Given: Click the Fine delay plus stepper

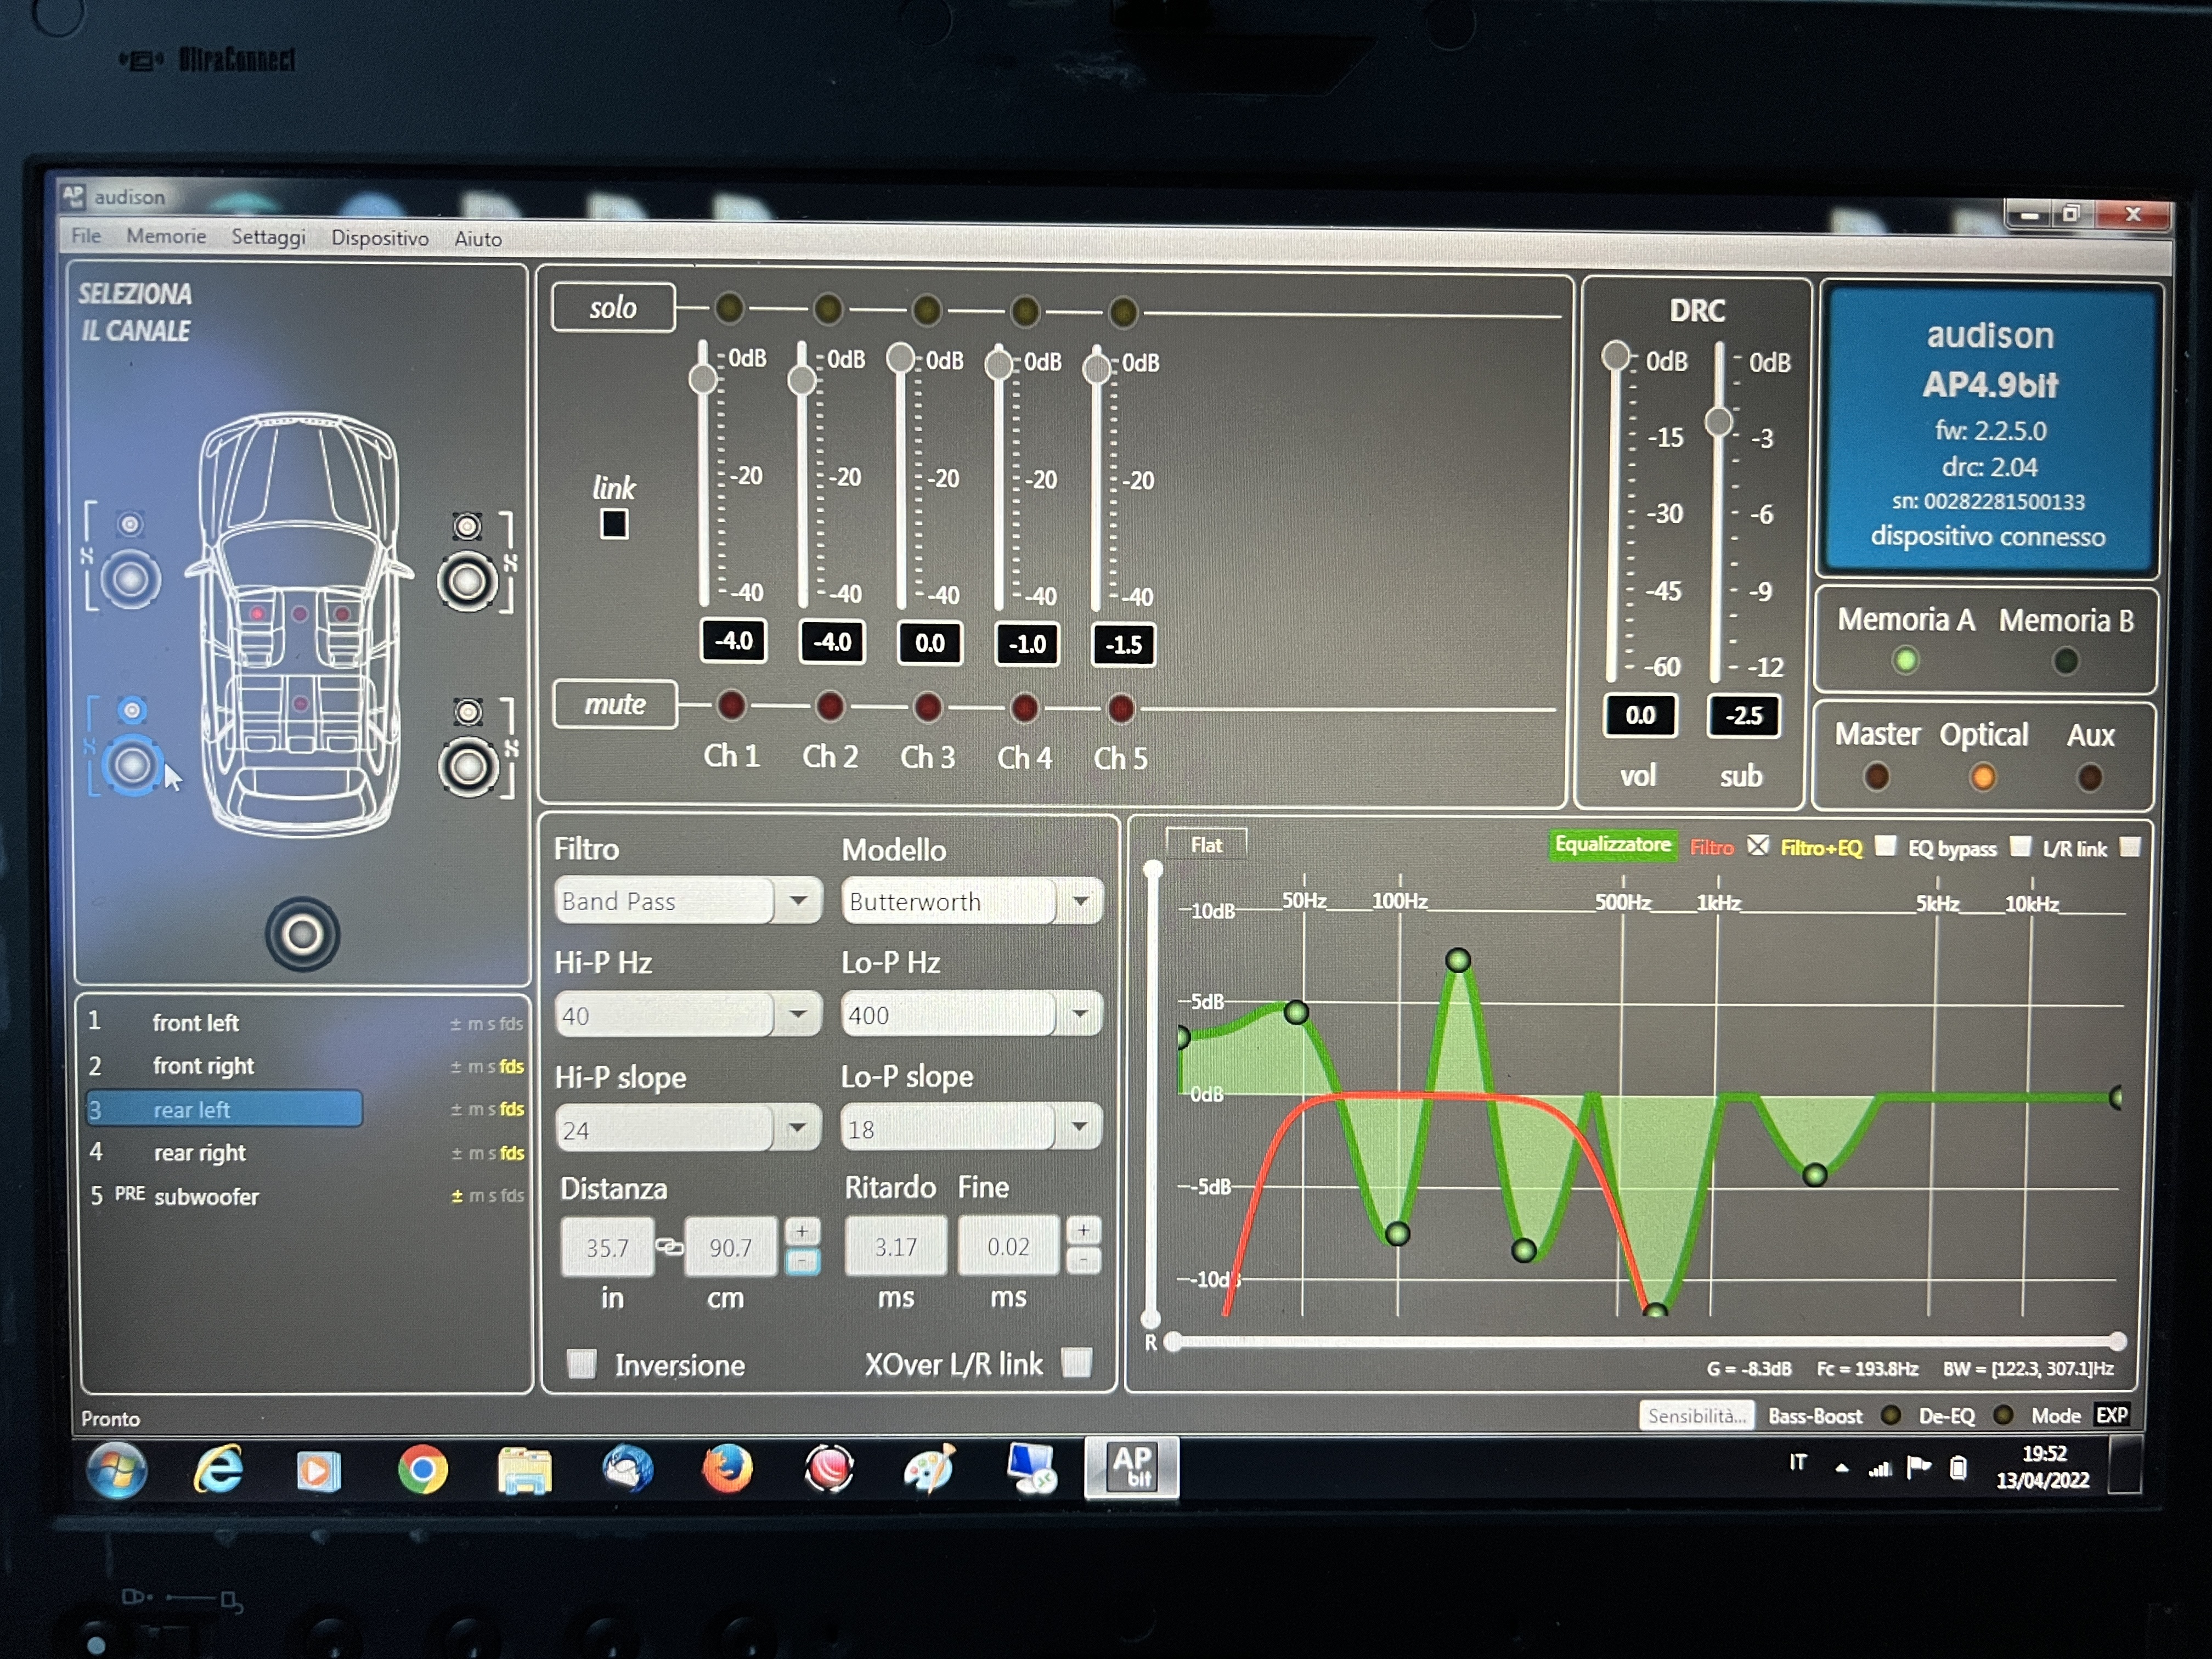Looking at the screenshot, I should (x=1084, y=1230).
